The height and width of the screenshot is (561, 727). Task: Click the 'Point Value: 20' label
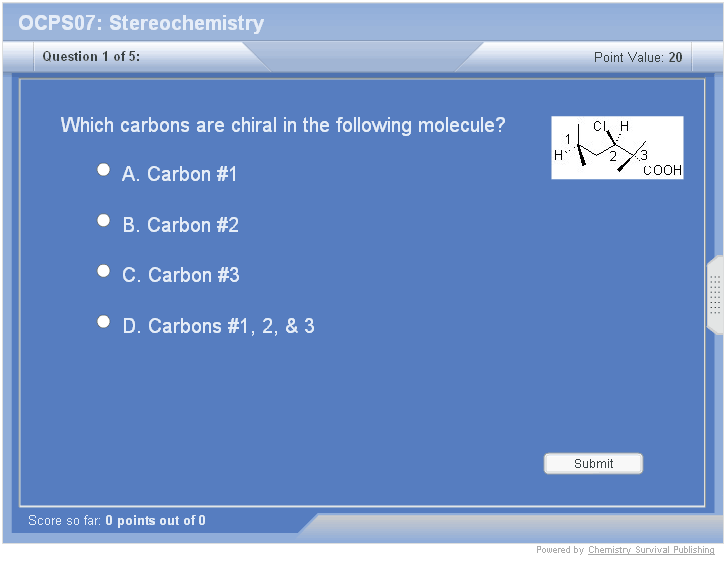638,57
